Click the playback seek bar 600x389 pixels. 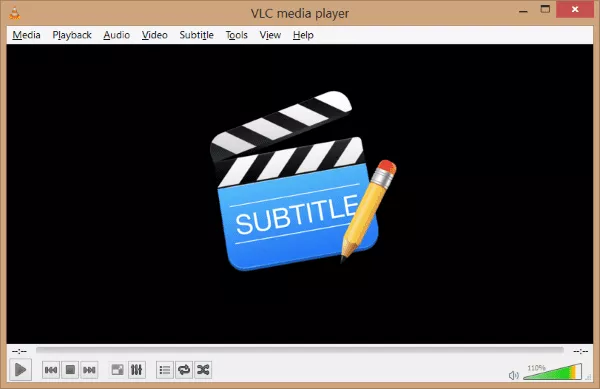point(300,350)
